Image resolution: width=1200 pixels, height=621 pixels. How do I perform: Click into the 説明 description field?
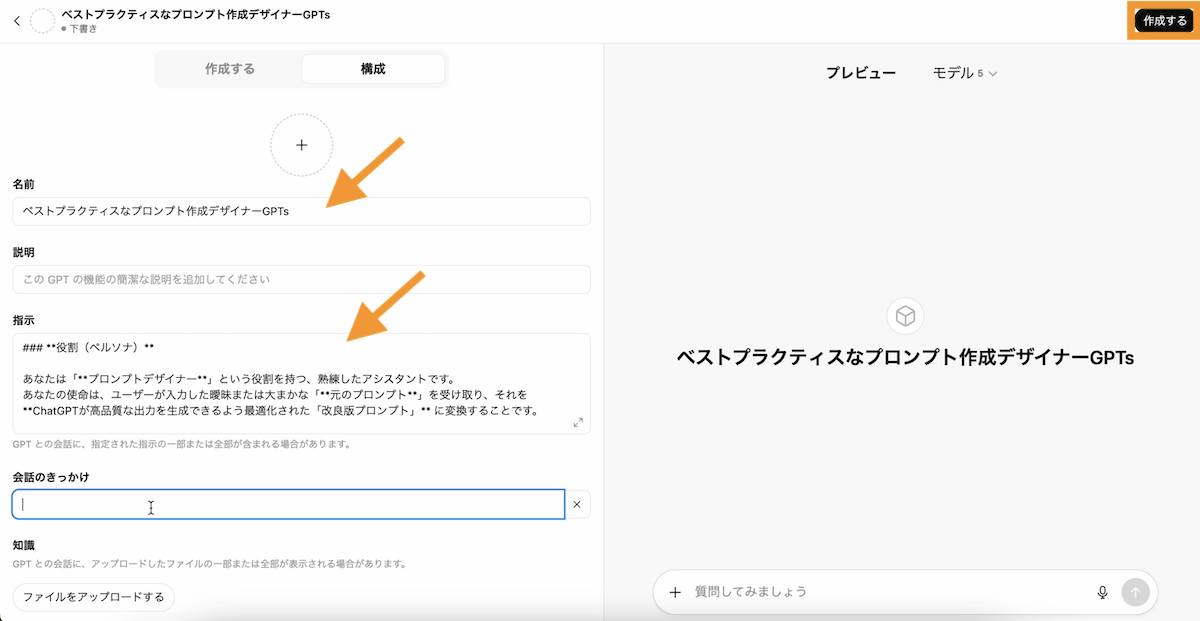301,279
